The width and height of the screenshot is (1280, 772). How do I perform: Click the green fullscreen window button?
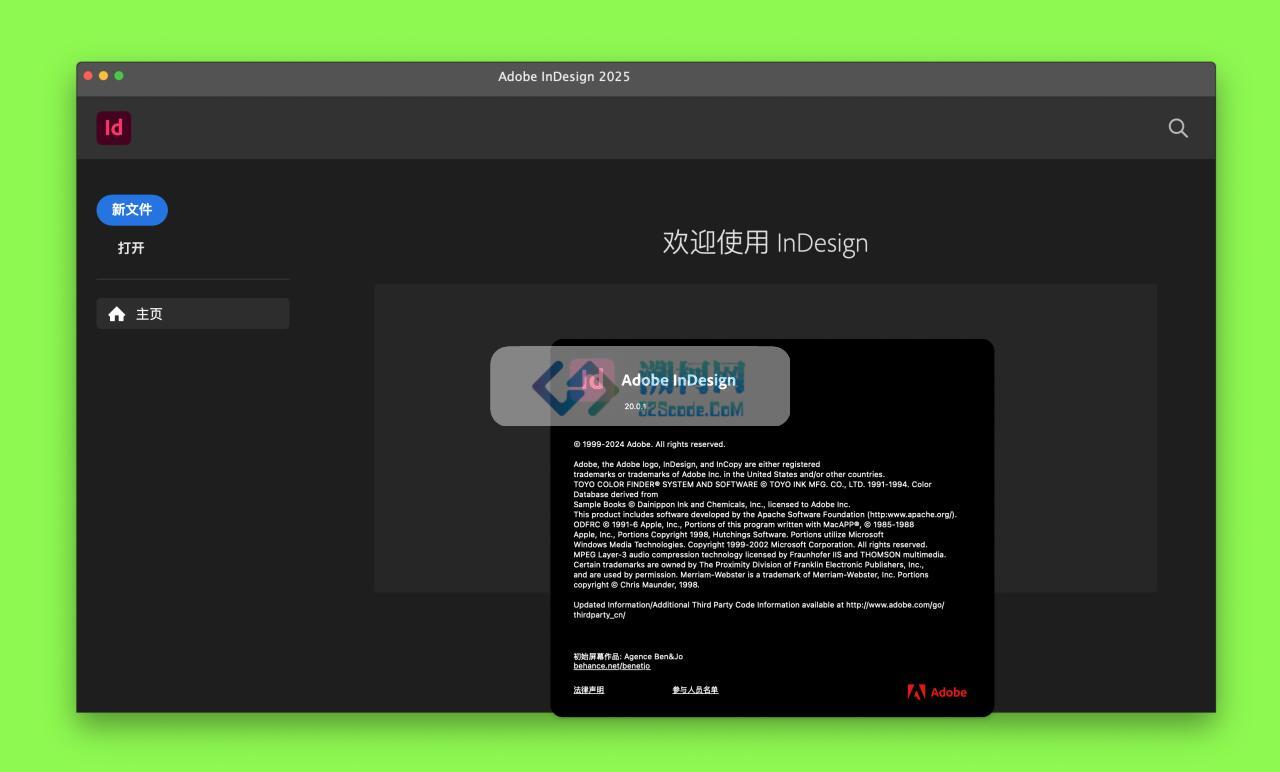[x=119, y=76]
